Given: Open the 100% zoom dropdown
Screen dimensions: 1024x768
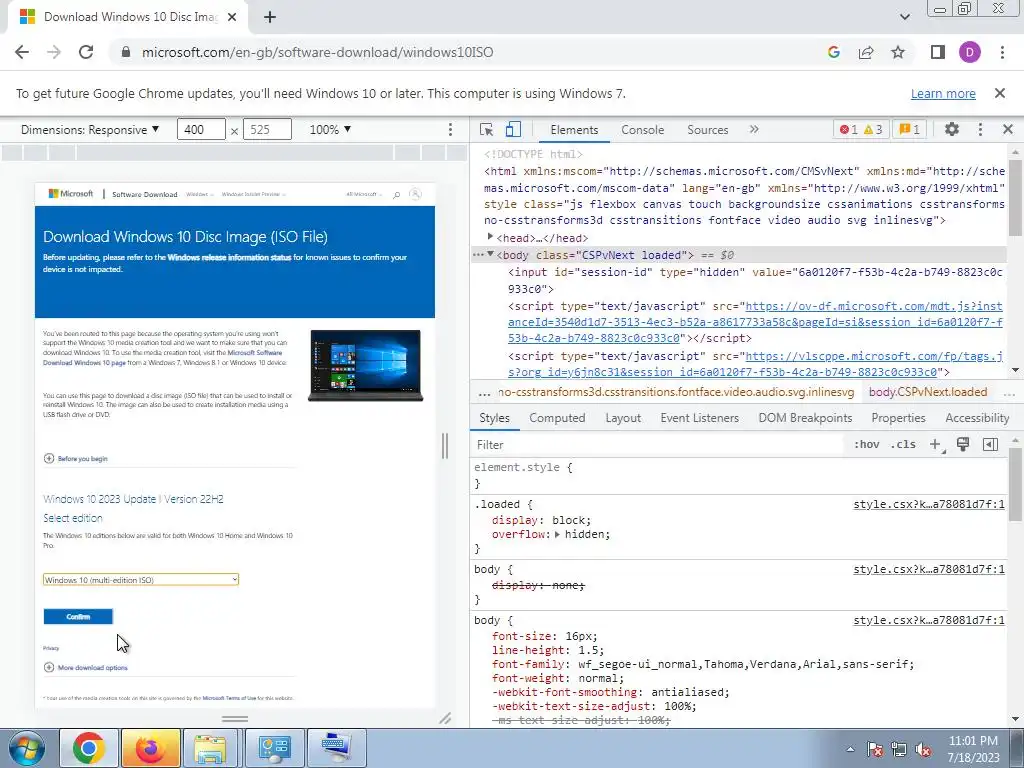Looking at the screenshot, I should point(330,129).
